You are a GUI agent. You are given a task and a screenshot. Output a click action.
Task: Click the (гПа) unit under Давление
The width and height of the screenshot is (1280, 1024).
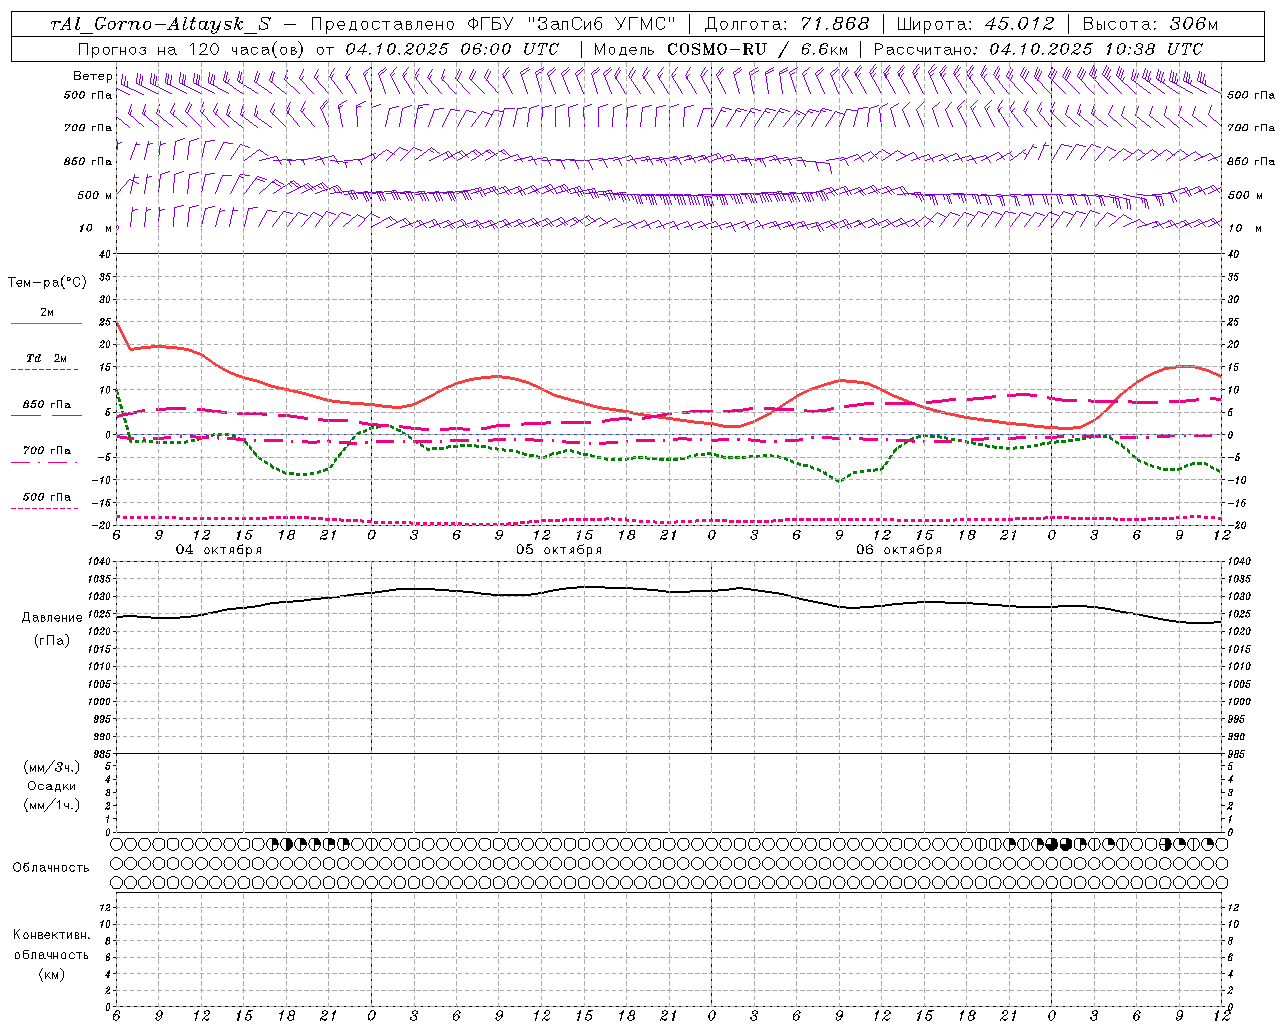[52, 640]
